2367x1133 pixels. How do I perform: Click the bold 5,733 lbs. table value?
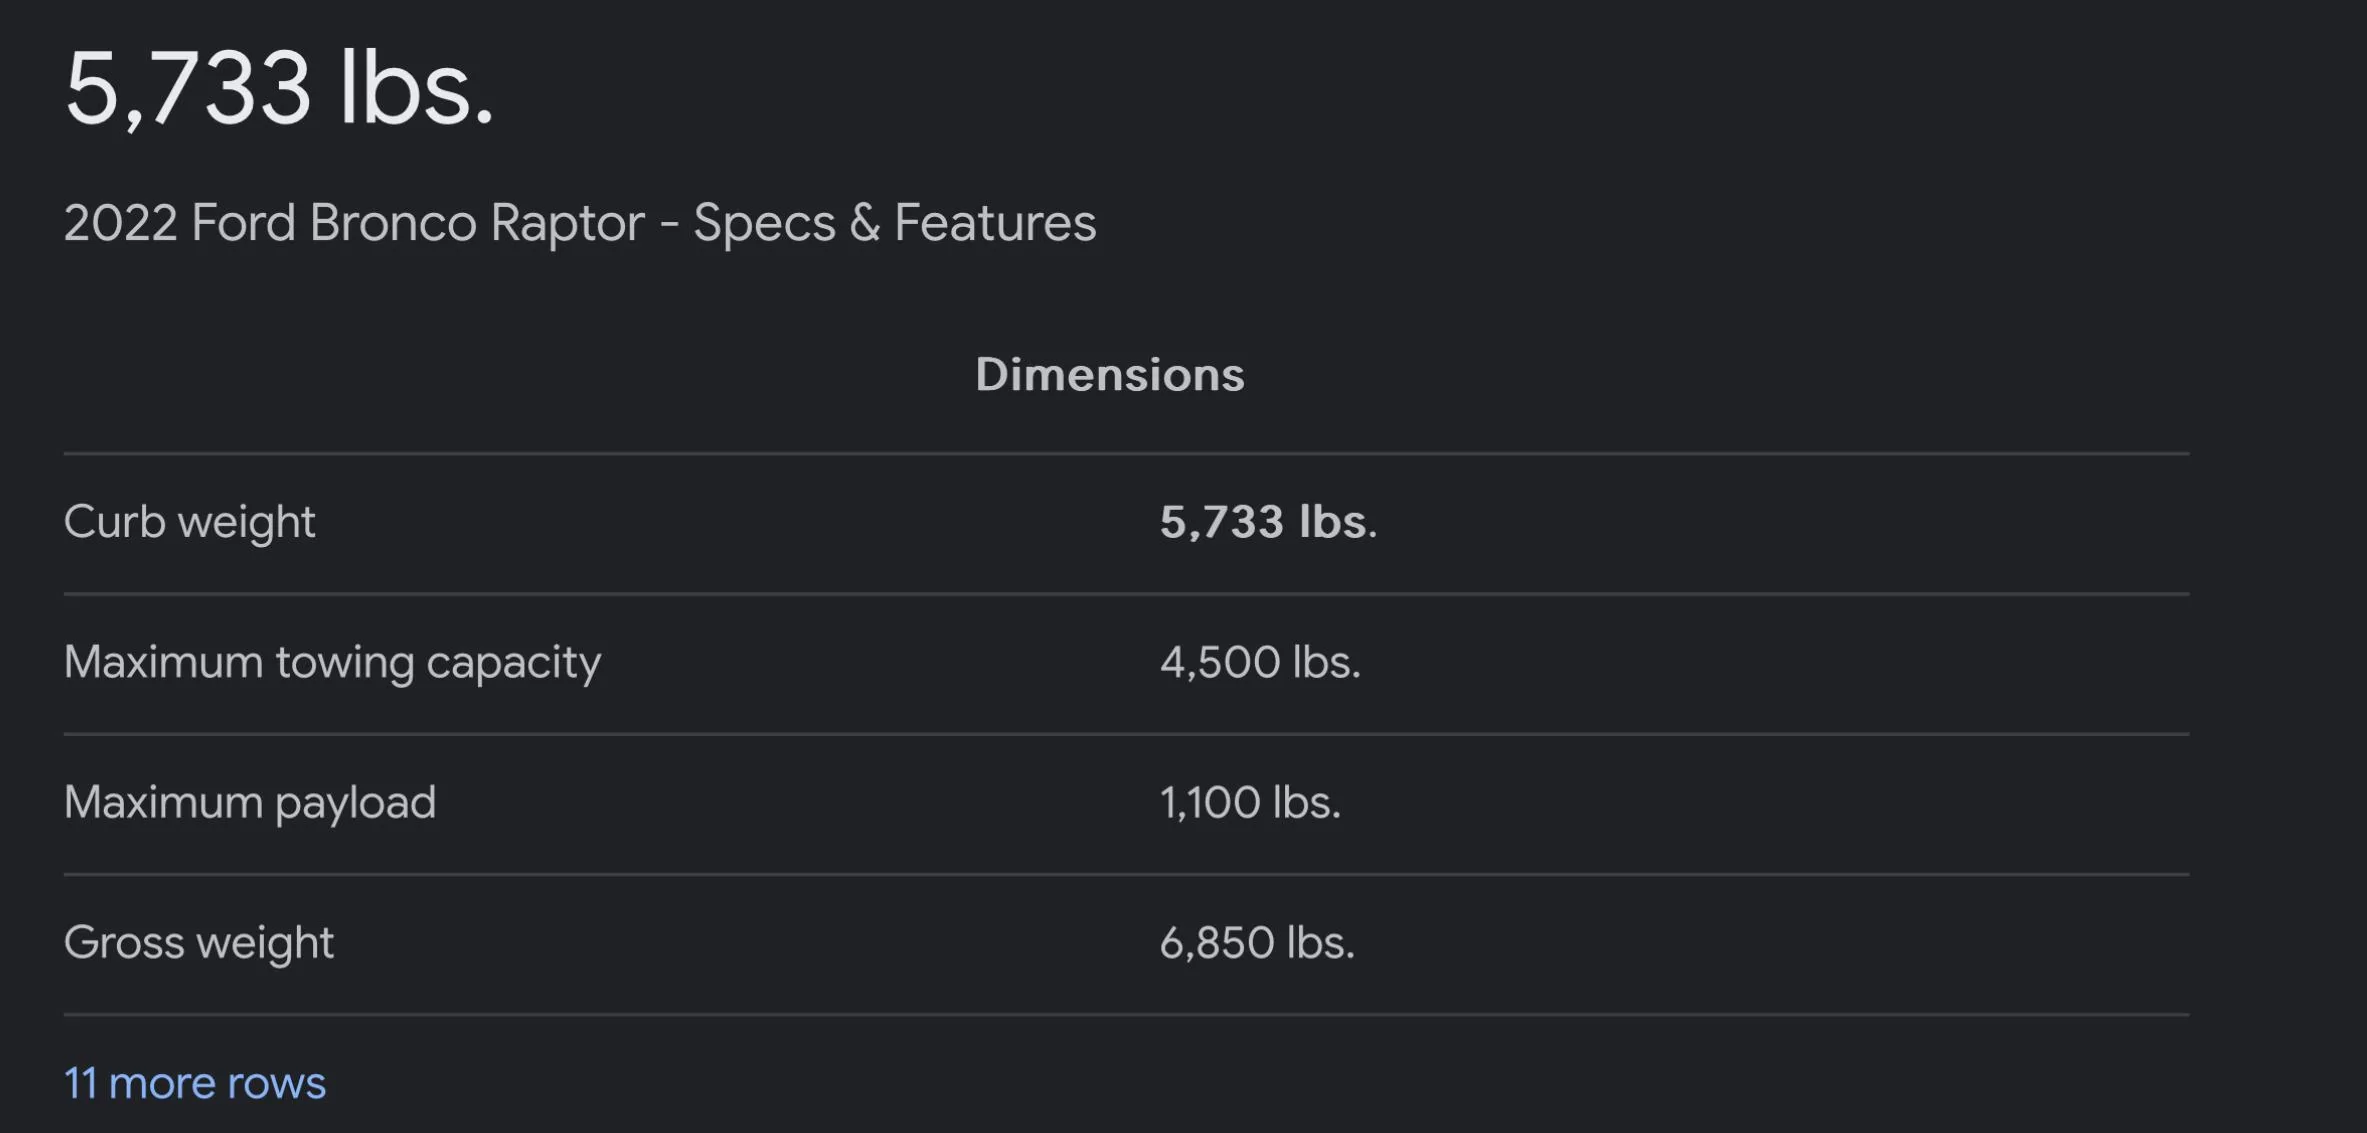click(1268, 522)
